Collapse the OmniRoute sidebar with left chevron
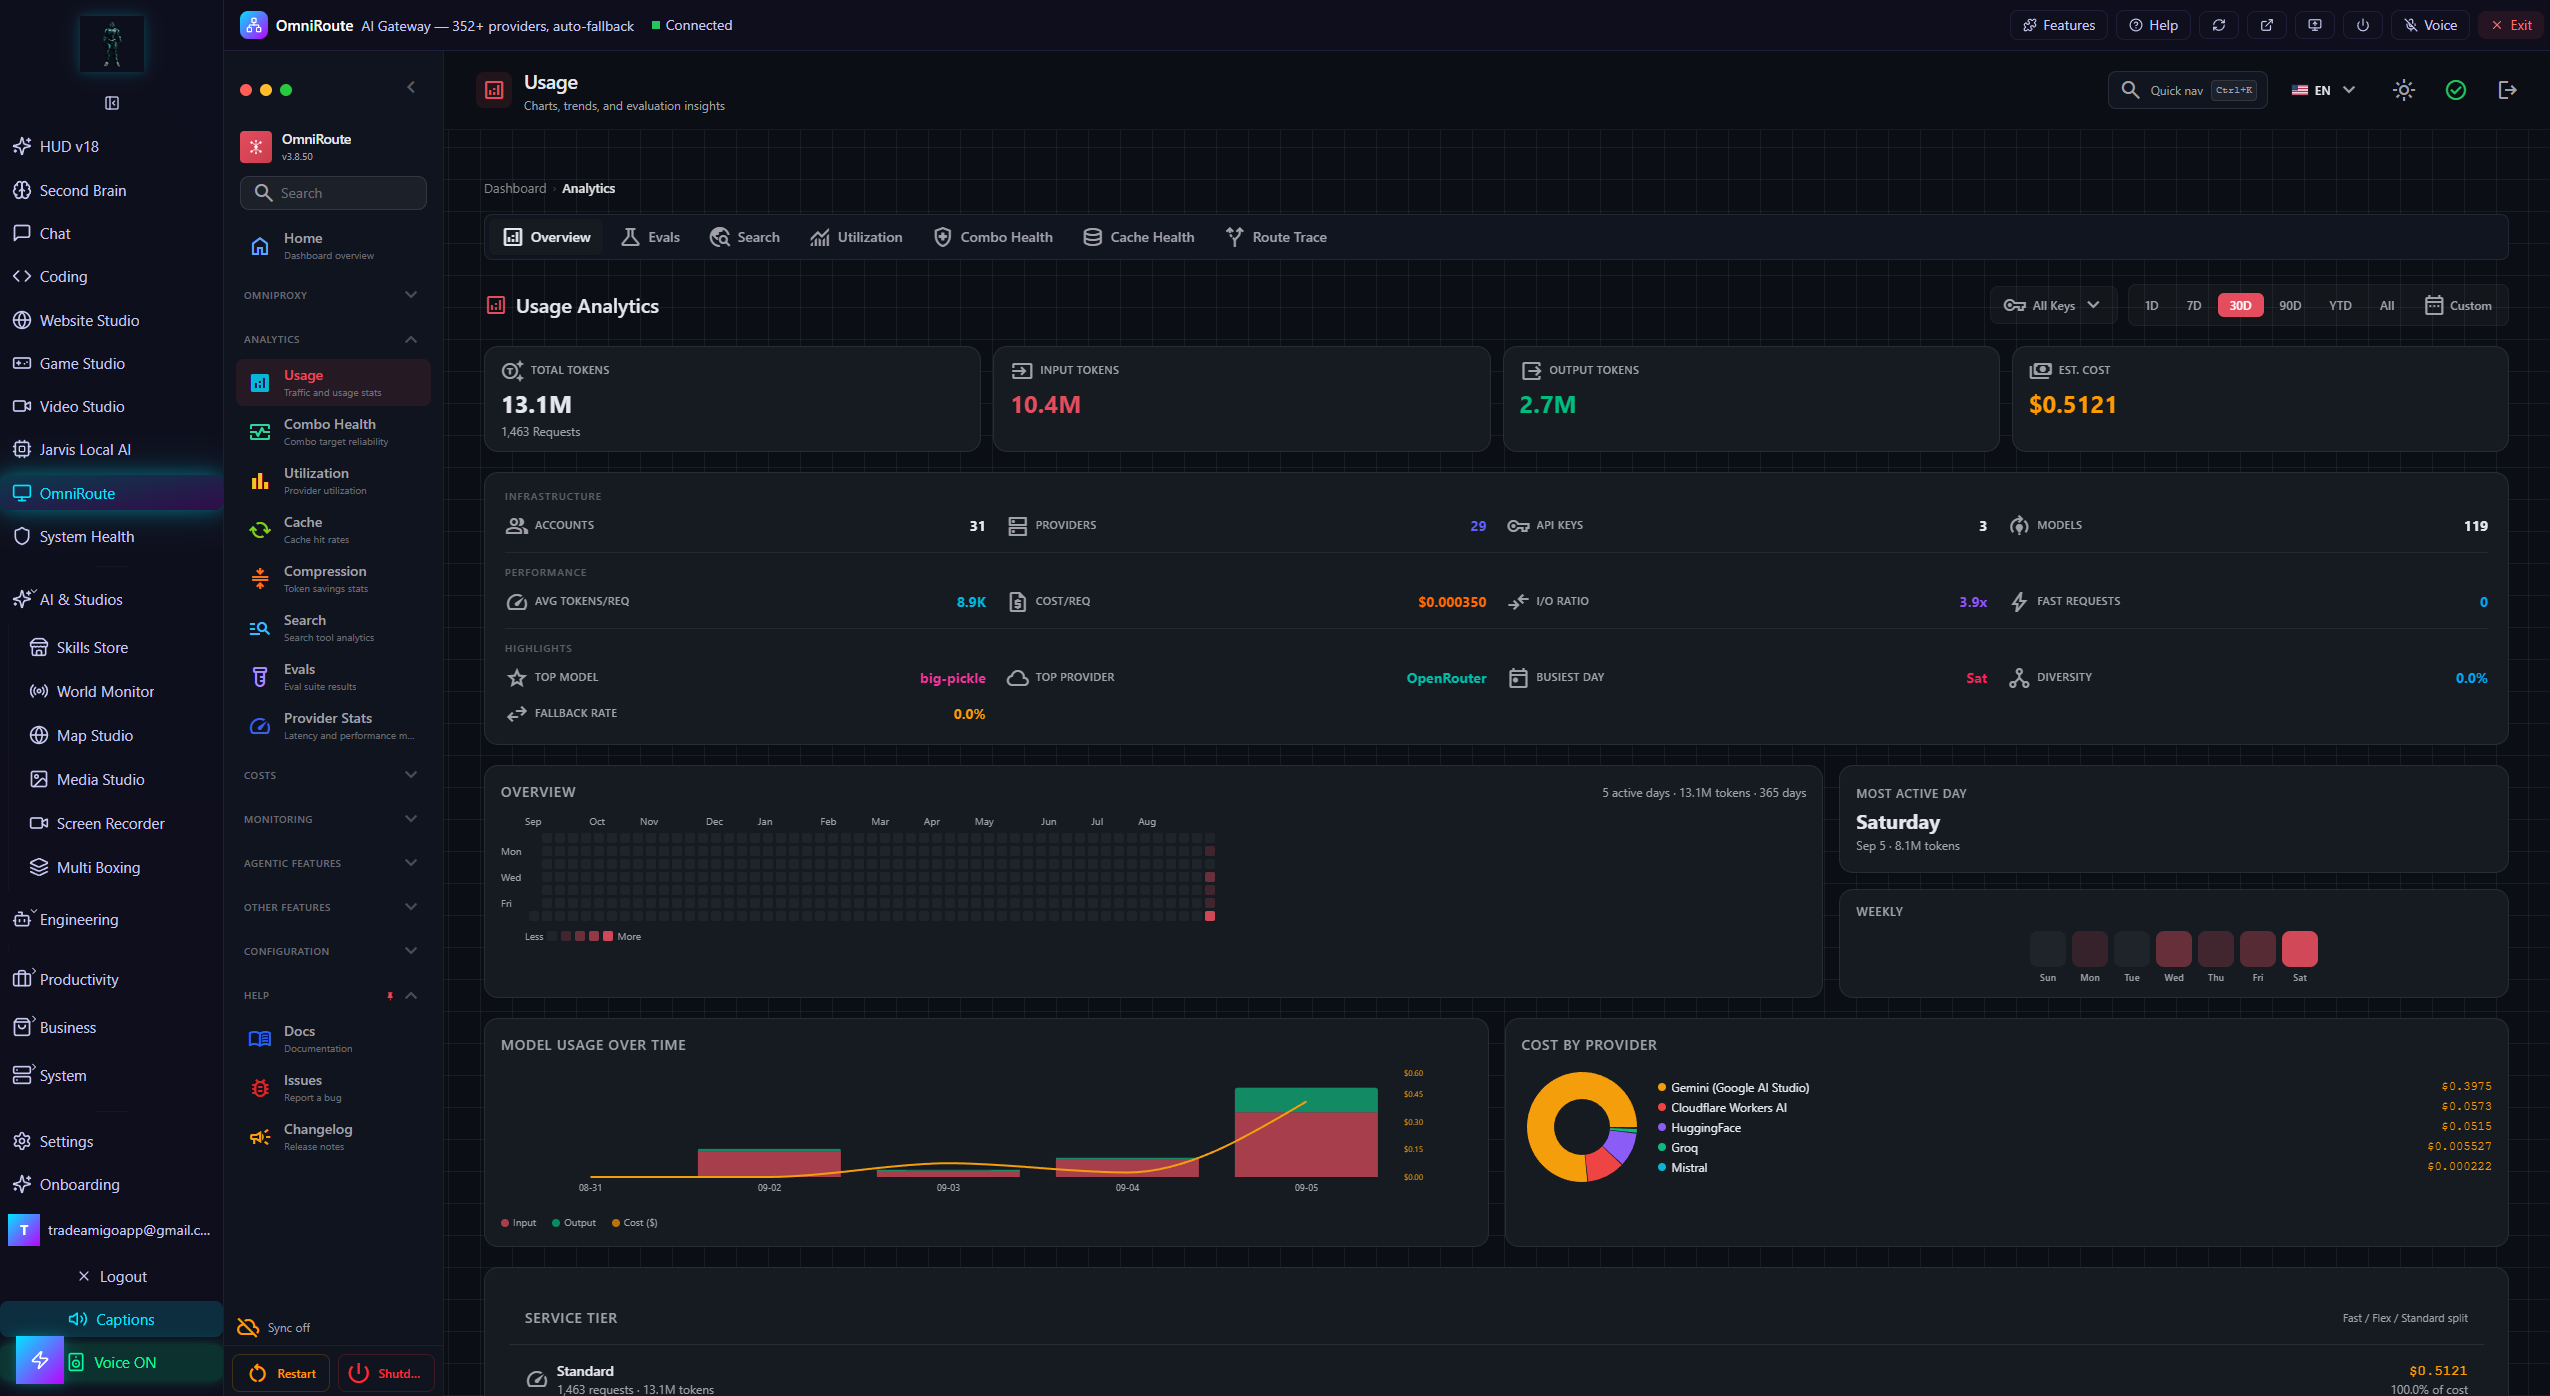Viewport: 2550px width, 1396px height. (411, 88)
